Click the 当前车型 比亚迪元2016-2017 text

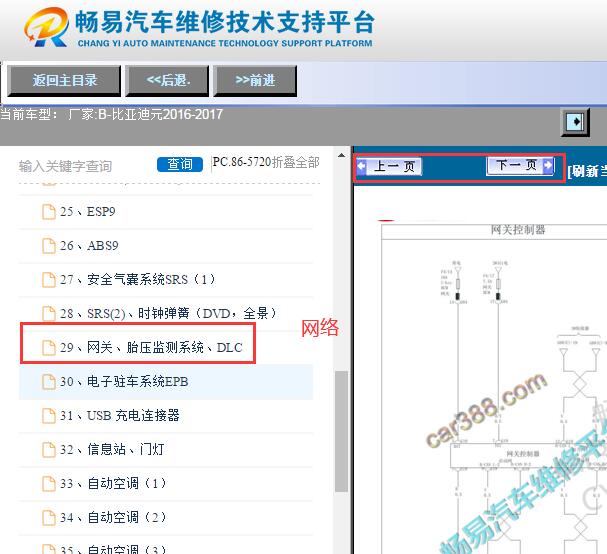pyautogui.click(x=111, y=115)
